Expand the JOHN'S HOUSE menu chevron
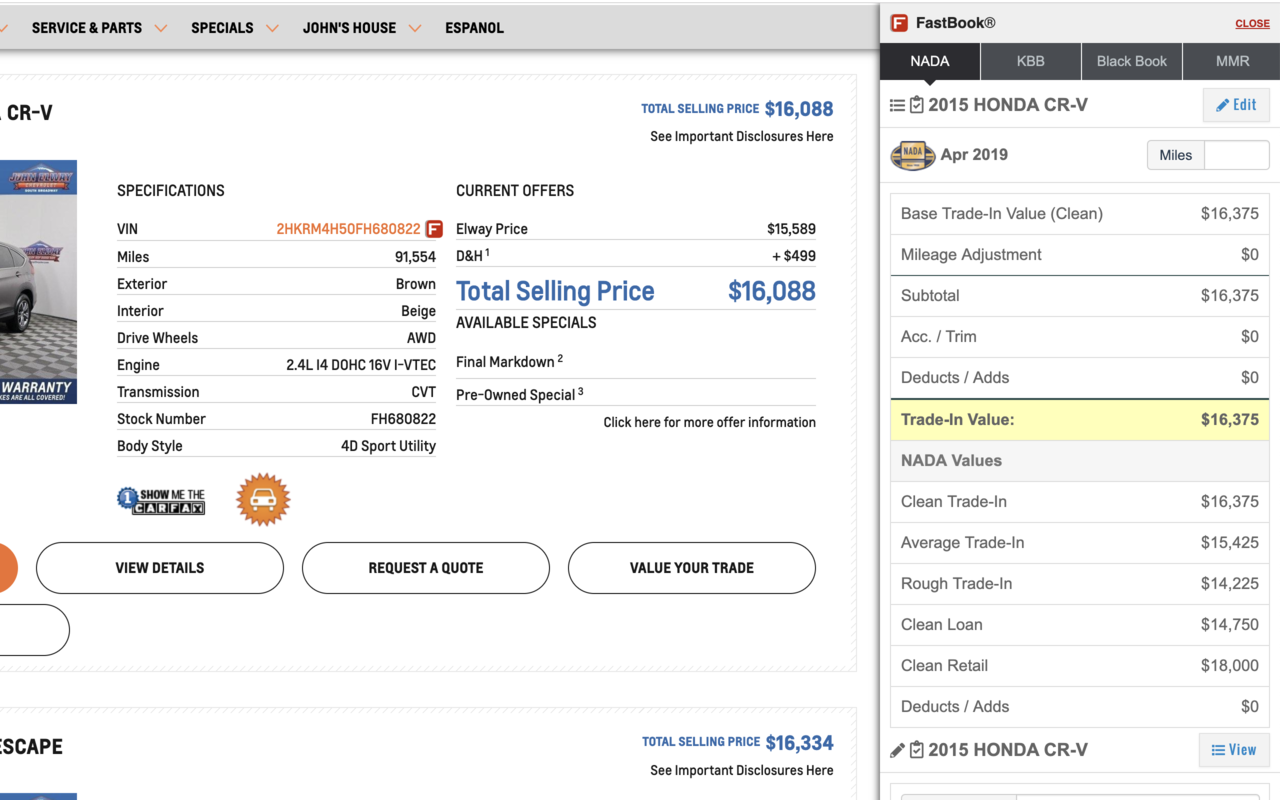The image size is (1280, 800). pos(415,28)
